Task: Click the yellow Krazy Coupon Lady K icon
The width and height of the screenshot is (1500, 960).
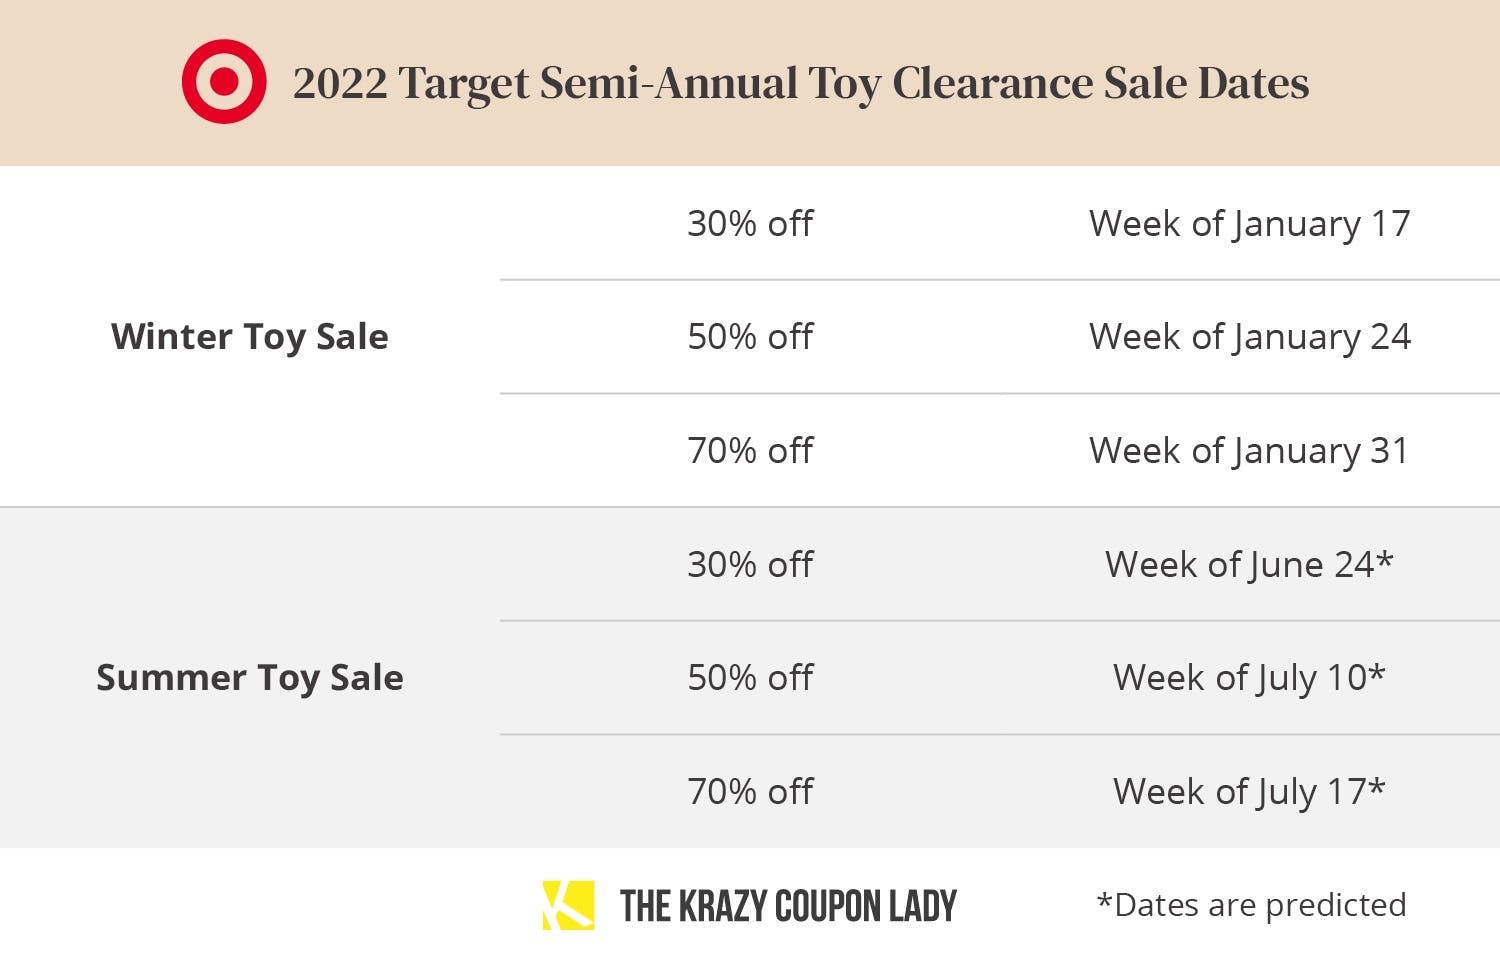Action: [x=568, y=905]
